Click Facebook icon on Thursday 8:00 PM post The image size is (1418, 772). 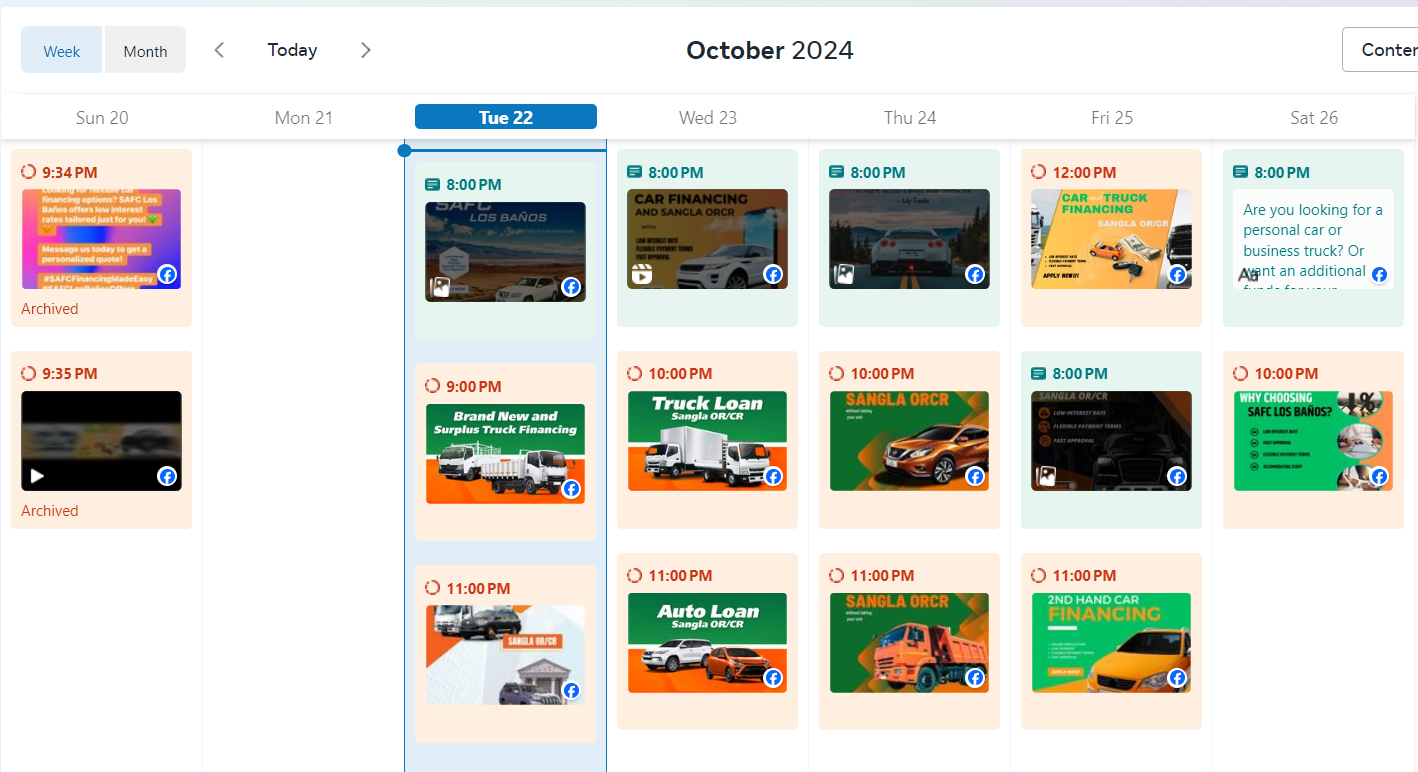975,274
